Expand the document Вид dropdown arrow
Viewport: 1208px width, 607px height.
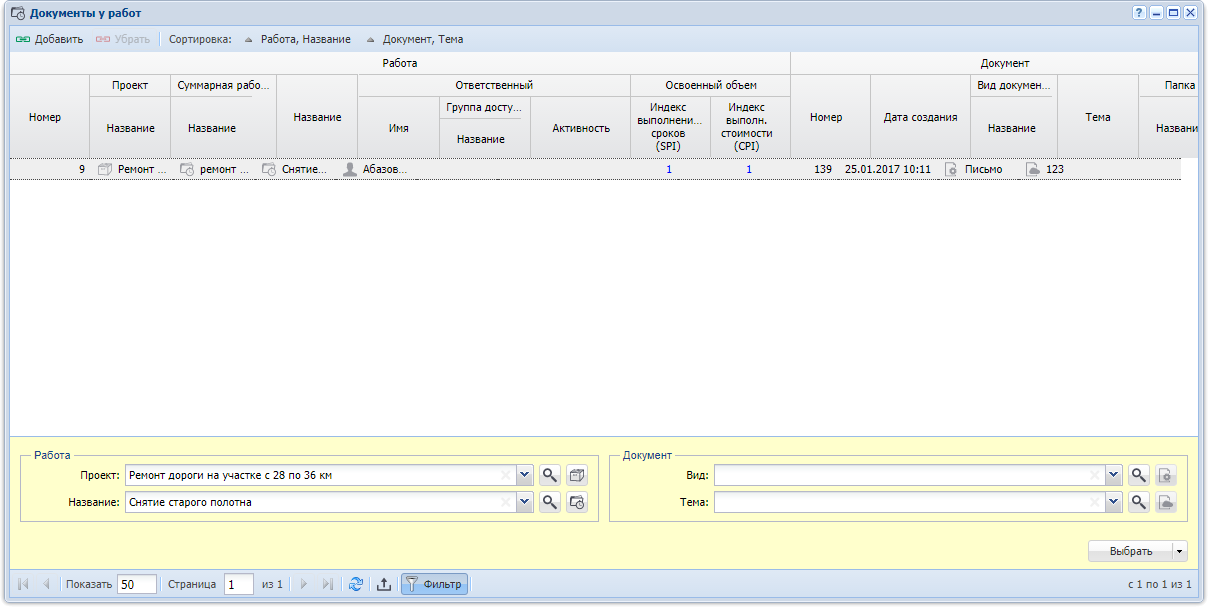coord(1113,475)
